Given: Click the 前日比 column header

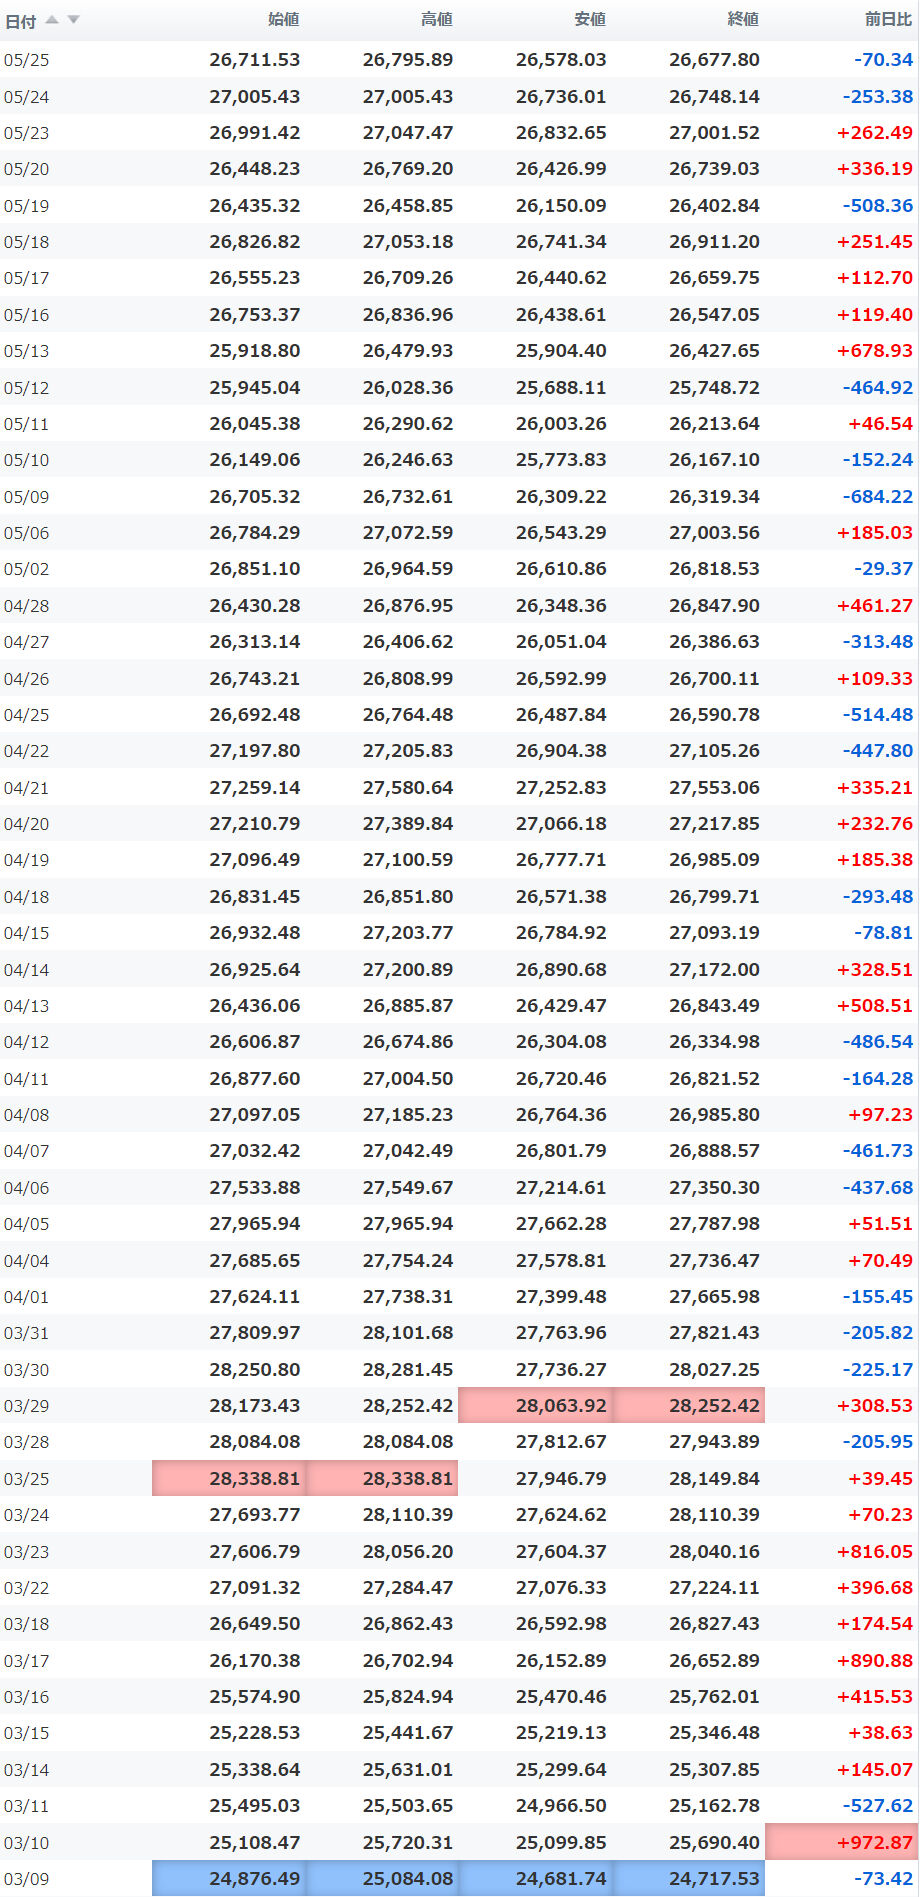Looking at the screenshot, I should pos(889,19).
